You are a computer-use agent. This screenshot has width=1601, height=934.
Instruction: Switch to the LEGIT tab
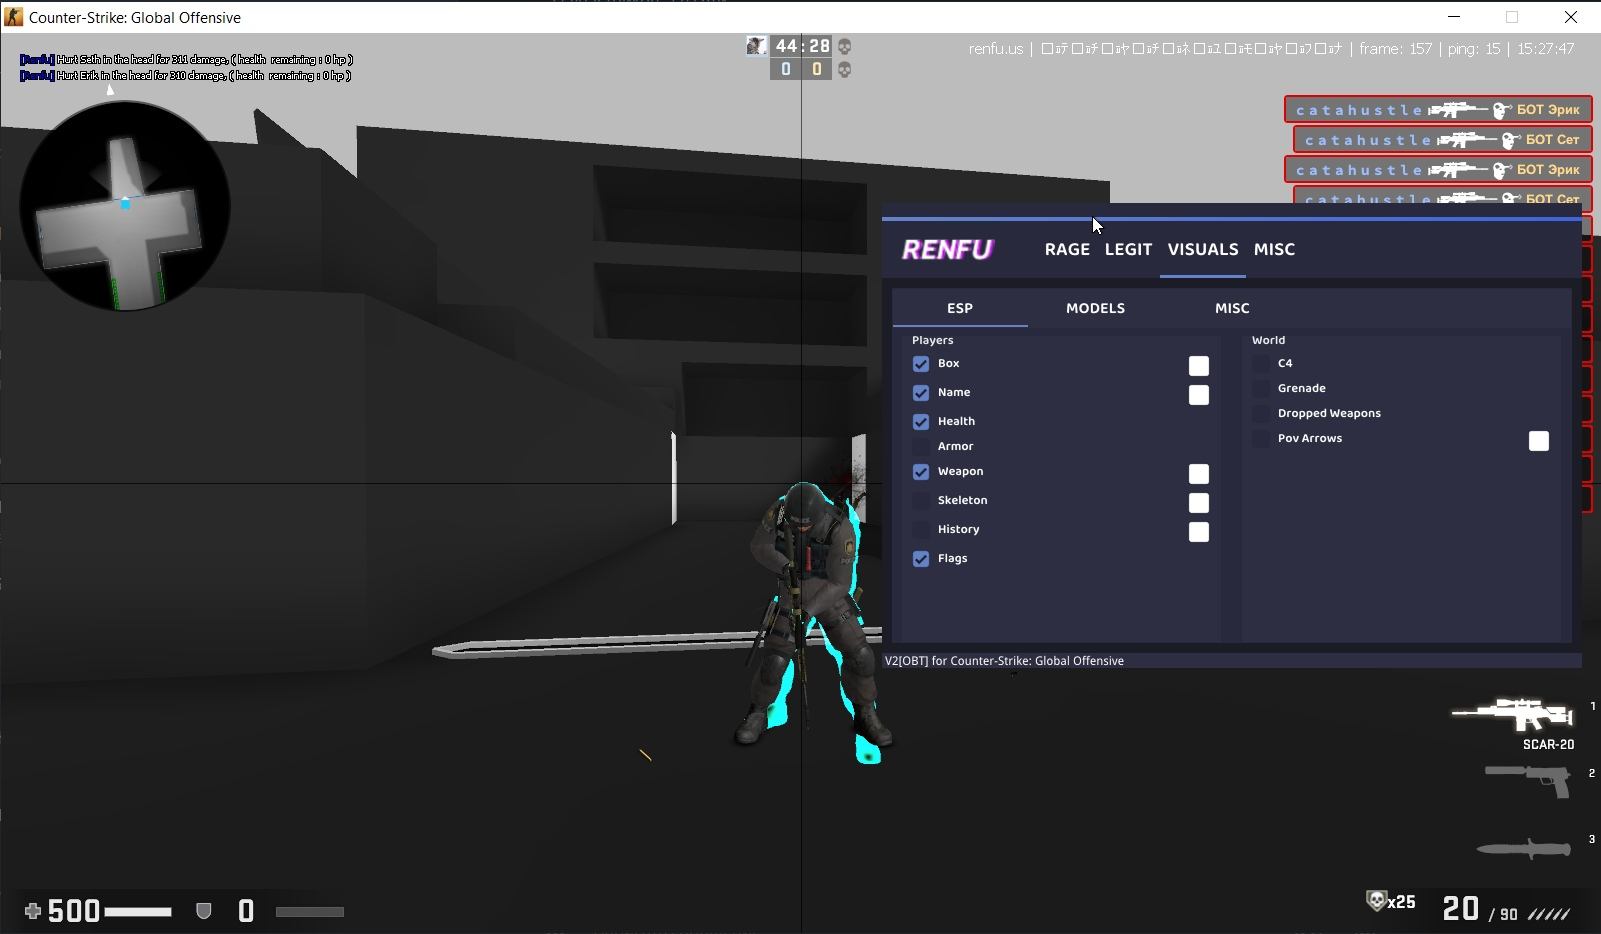pyautogui.click(x=1128, y=250)
